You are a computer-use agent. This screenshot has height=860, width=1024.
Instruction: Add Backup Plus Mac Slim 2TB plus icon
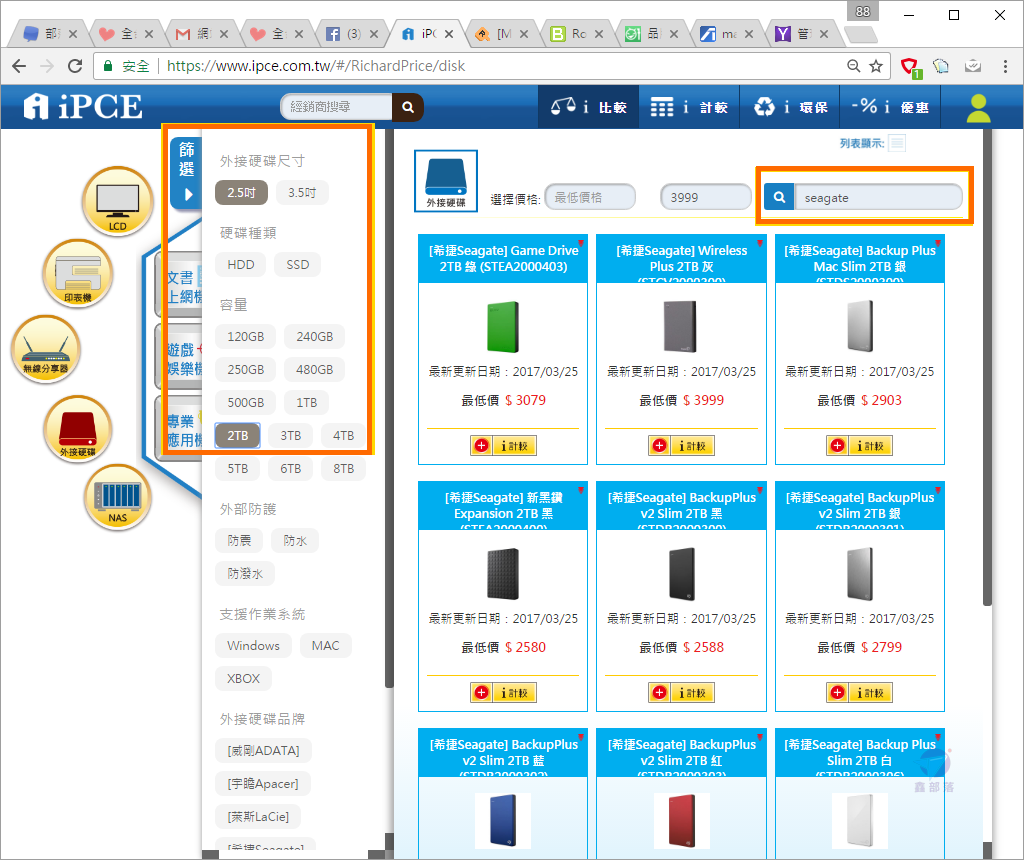pos(837,446)
